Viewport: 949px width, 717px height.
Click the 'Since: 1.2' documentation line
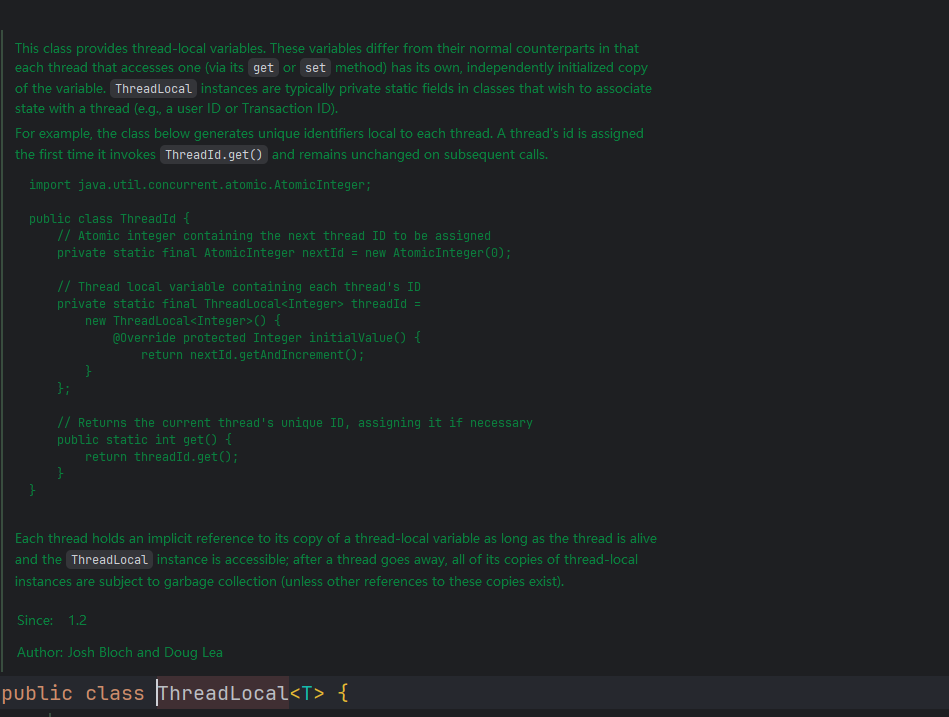52,620
